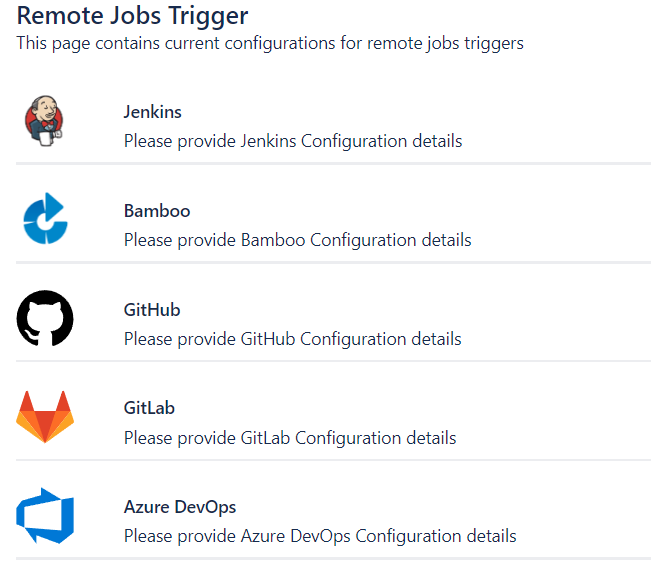Select the Azure DevOps logo icon
This screenshot has height=585, width=651.
tap(45, 516)
